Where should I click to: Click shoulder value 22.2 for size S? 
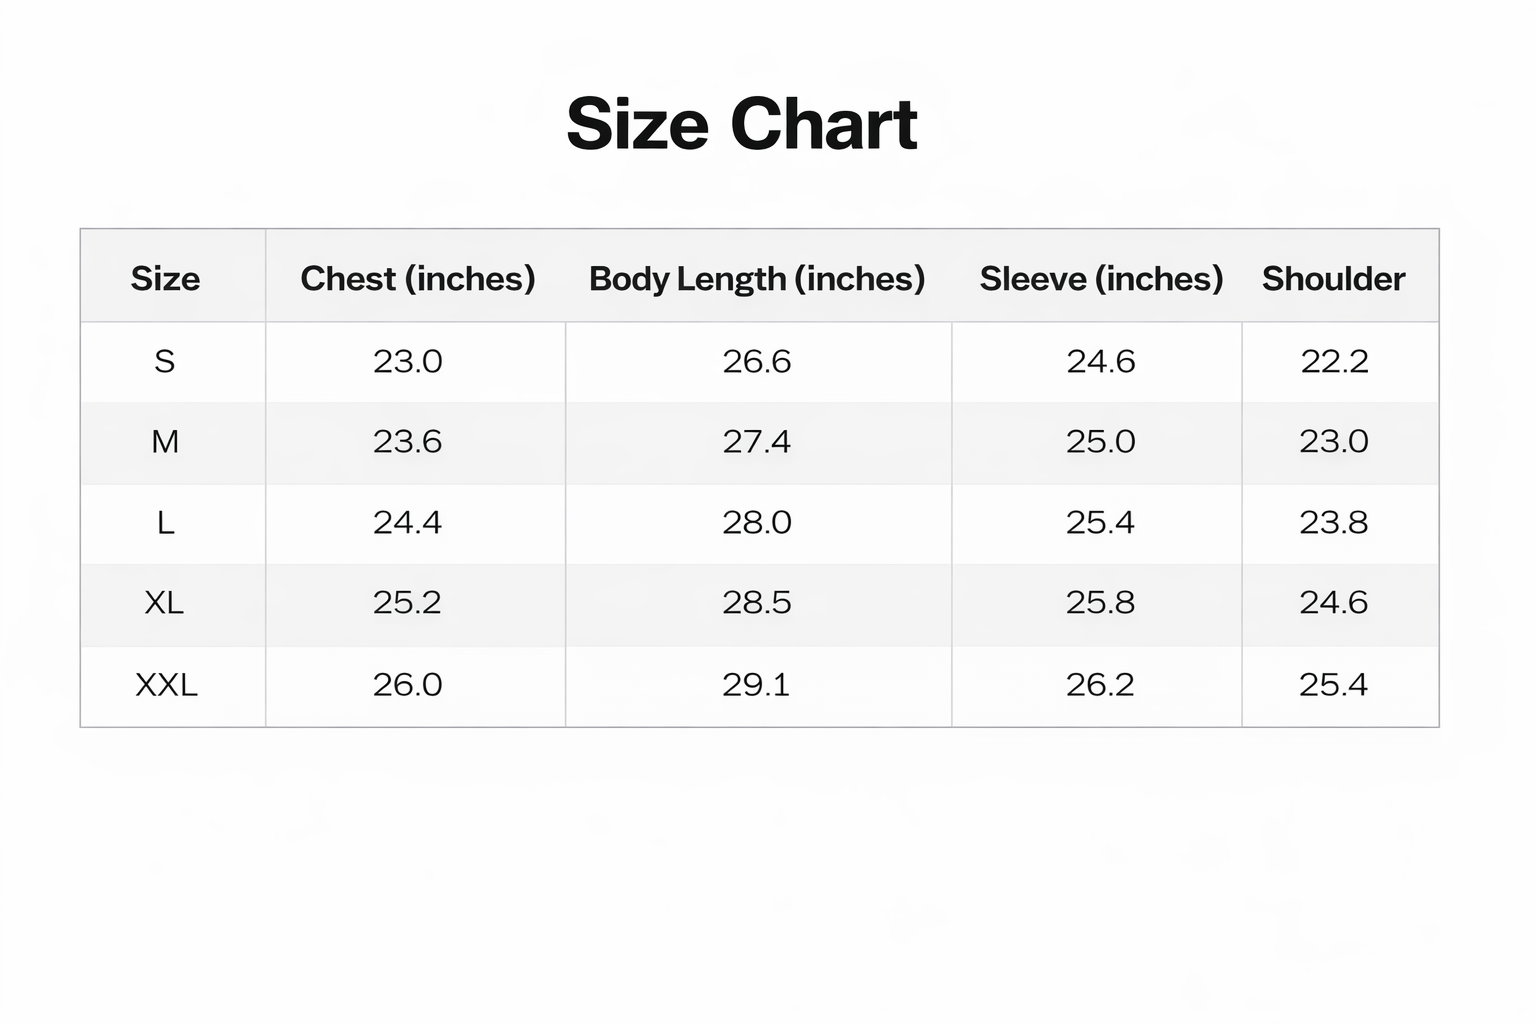(x=1334, y=361)
